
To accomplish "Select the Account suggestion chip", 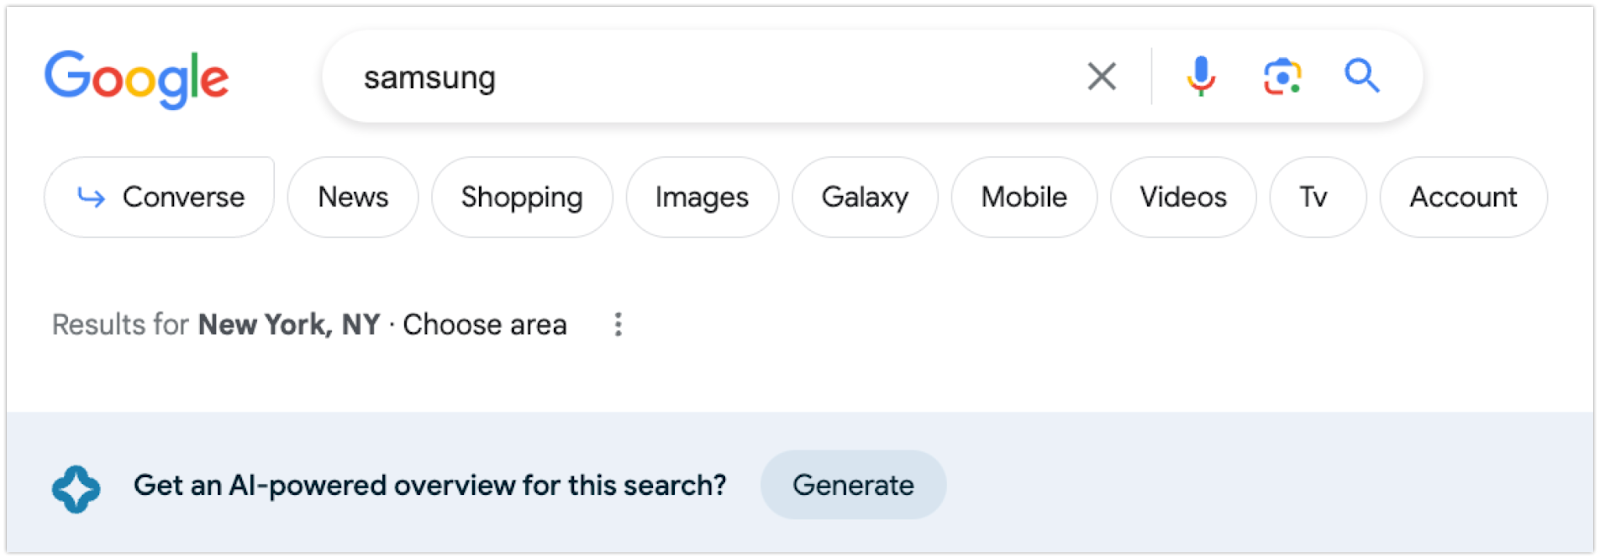I will point(1463,197).
